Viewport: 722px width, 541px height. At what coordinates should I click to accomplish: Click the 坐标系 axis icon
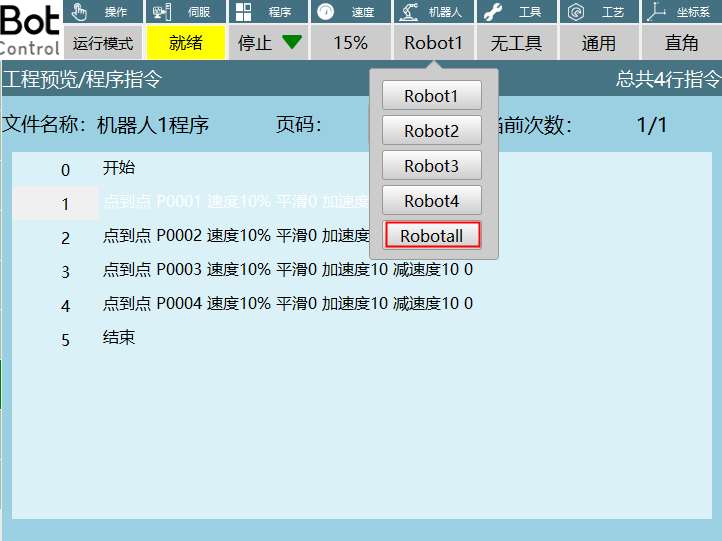656,12
